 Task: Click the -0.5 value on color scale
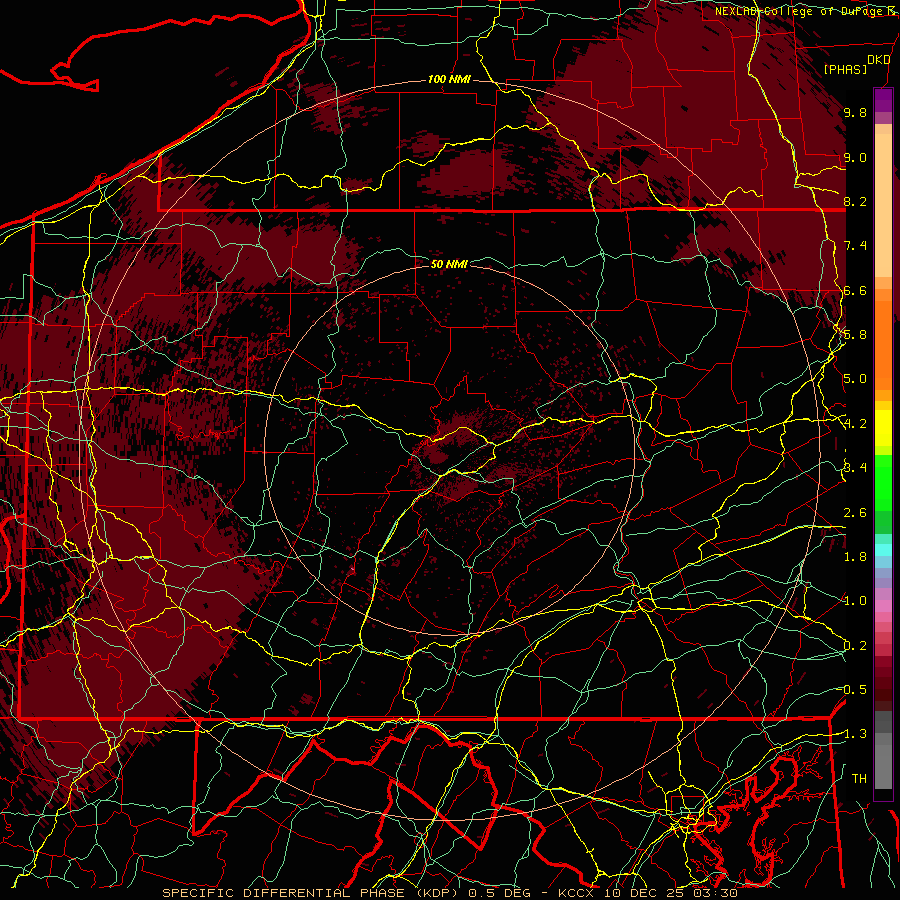(x=853, y=690)
